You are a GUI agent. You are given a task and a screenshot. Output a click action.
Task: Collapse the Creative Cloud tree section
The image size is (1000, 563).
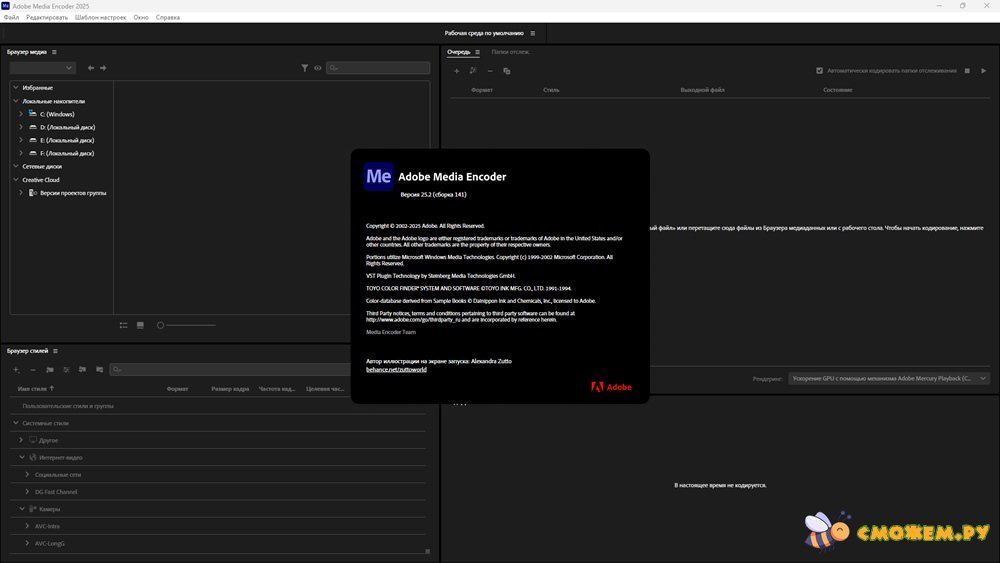click(16, 180)
